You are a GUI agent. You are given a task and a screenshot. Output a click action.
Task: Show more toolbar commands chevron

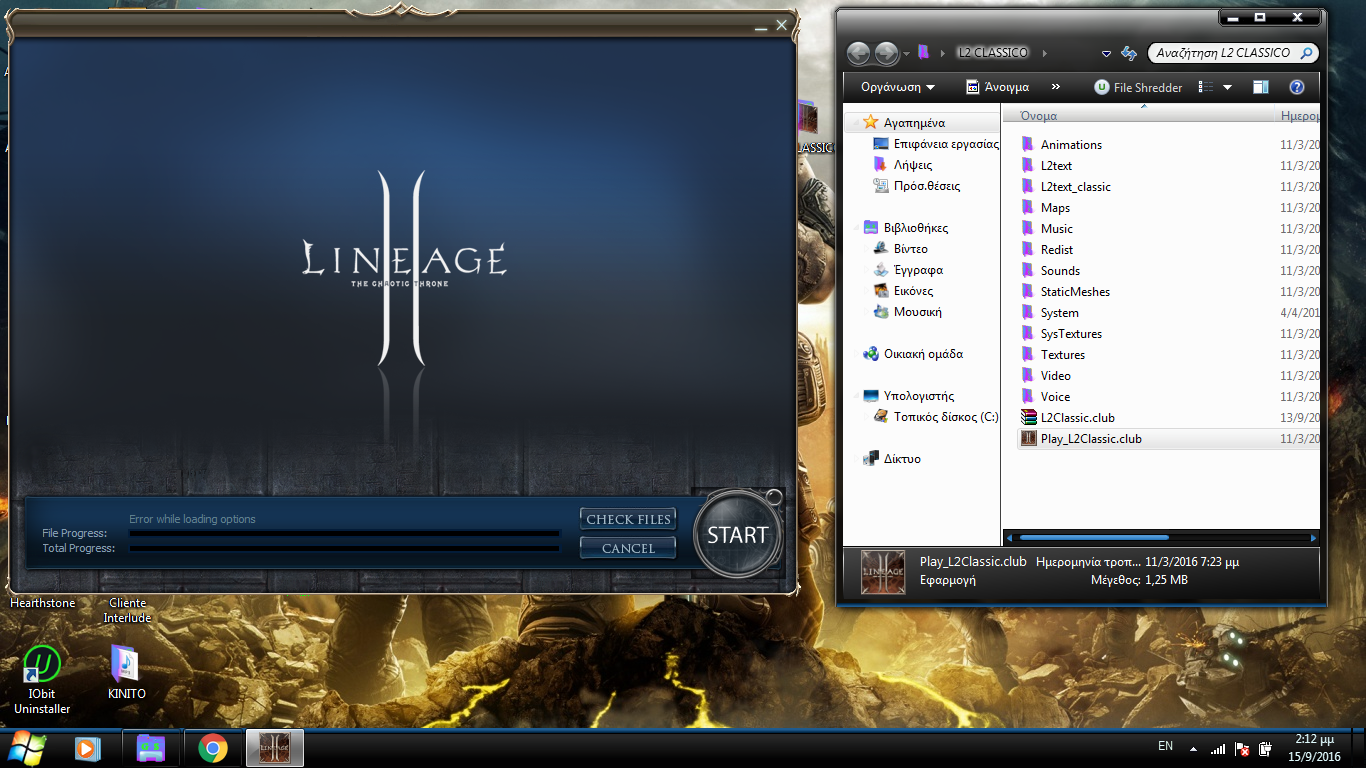[x=1055, y=87]
